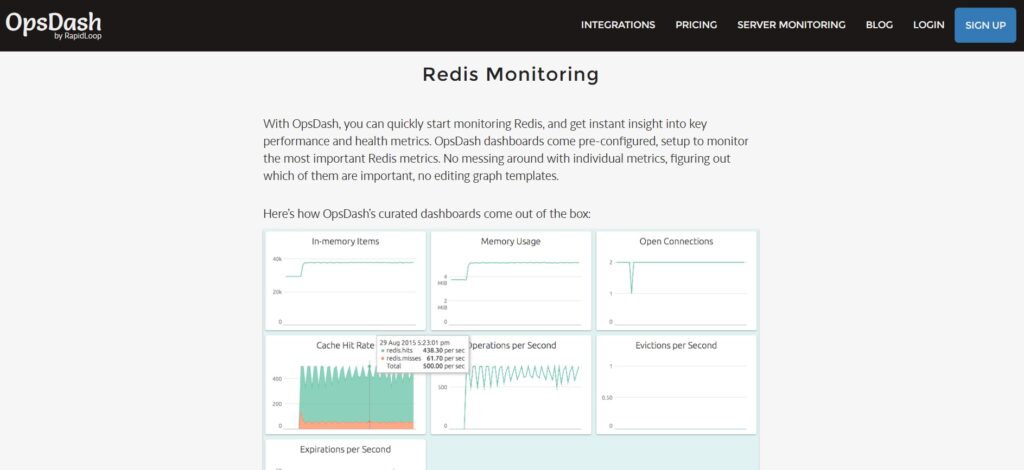Click the redis.misses entry in the tooltip
1024x470 pixels.
pyautogui.click(x=402, y=359)
